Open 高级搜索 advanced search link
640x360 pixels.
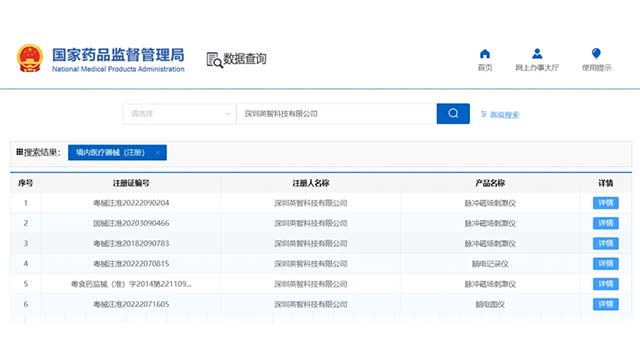[504, 115]
